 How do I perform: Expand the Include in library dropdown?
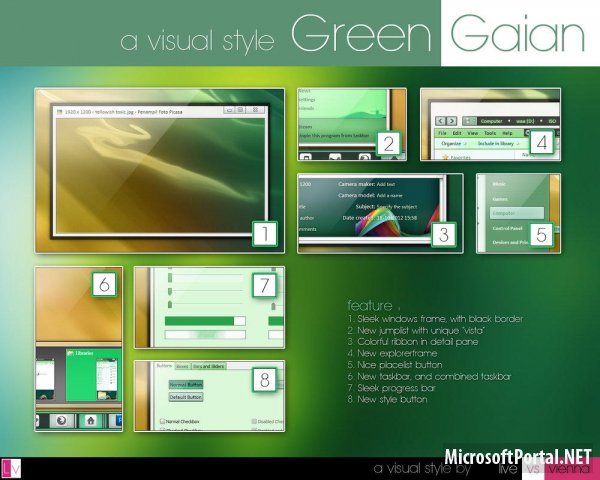pos(498,144)
